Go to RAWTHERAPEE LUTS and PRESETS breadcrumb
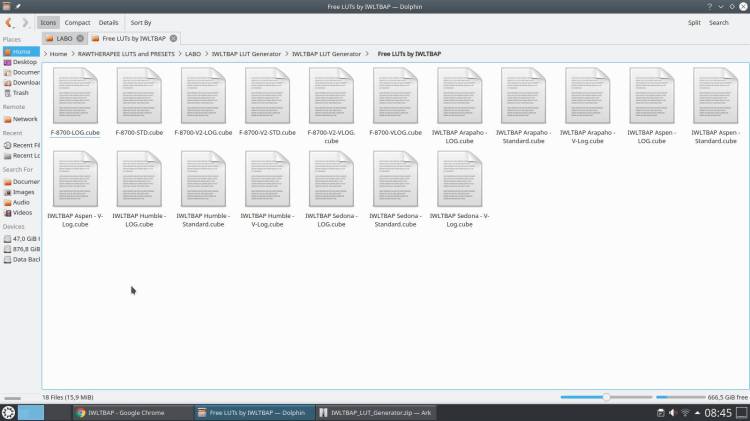 point(126,54)
